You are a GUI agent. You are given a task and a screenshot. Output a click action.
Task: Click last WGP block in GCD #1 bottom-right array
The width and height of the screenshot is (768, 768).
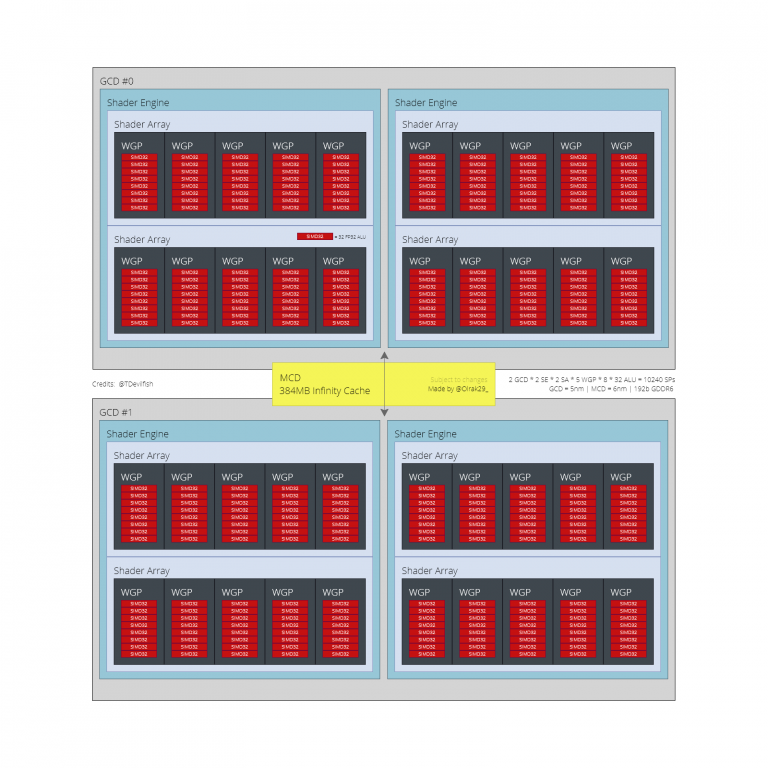(627, 621)
